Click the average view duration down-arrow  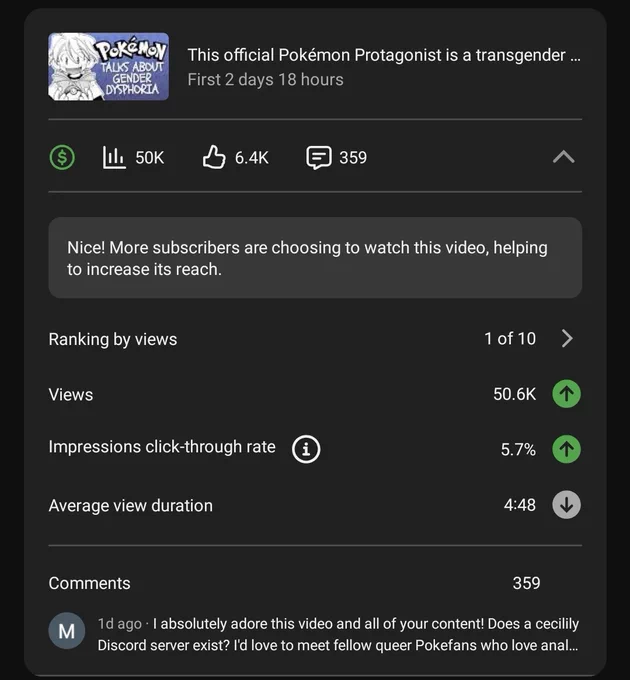pos(566,505)
